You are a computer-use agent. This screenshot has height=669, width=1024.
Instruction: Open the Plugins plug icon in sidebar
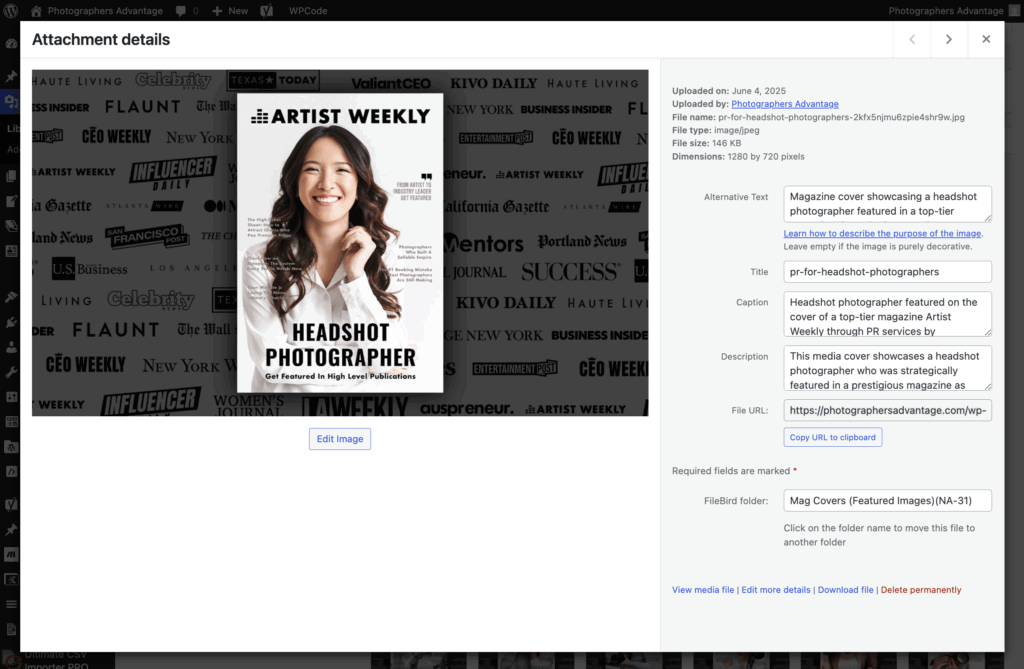(11, 322)
